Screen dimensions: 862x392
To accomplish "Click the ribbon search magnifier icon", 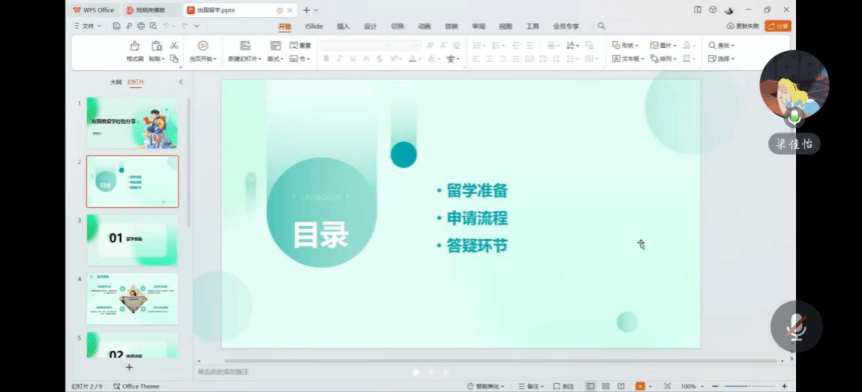I will pyautogui.click(x=601, y=26).
